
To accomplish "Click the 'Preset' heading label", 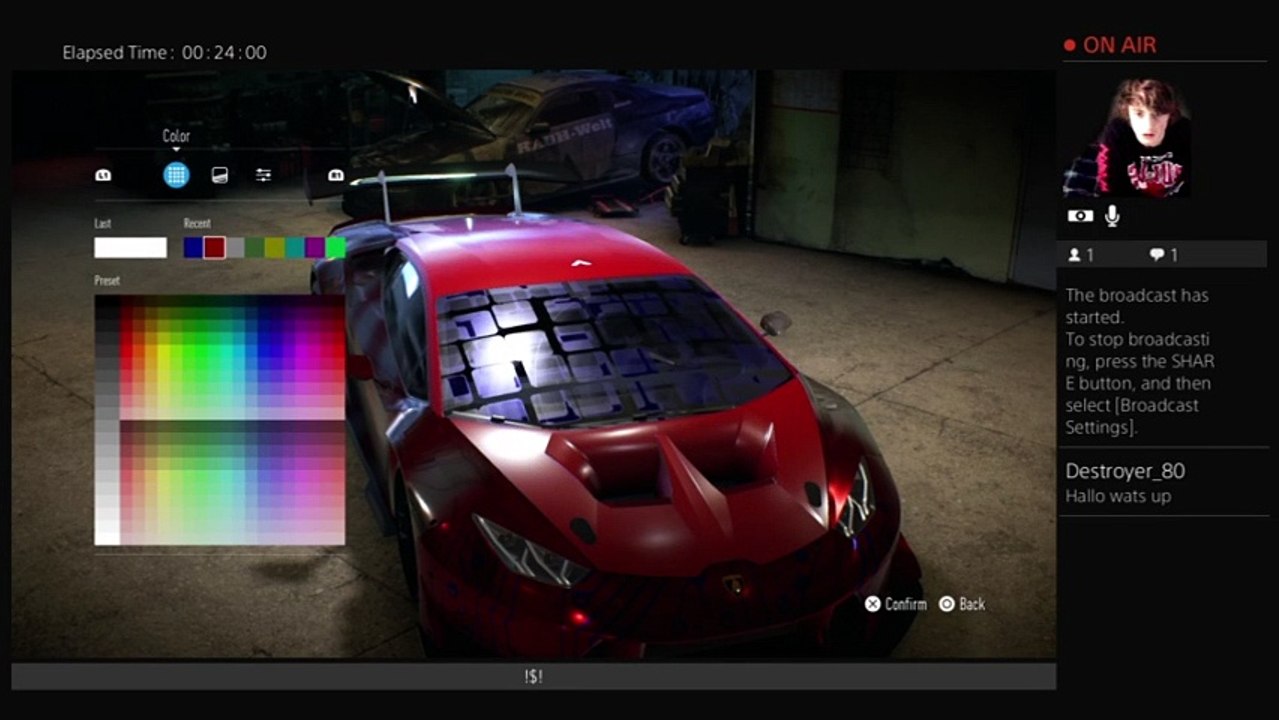I will (107, 281).
